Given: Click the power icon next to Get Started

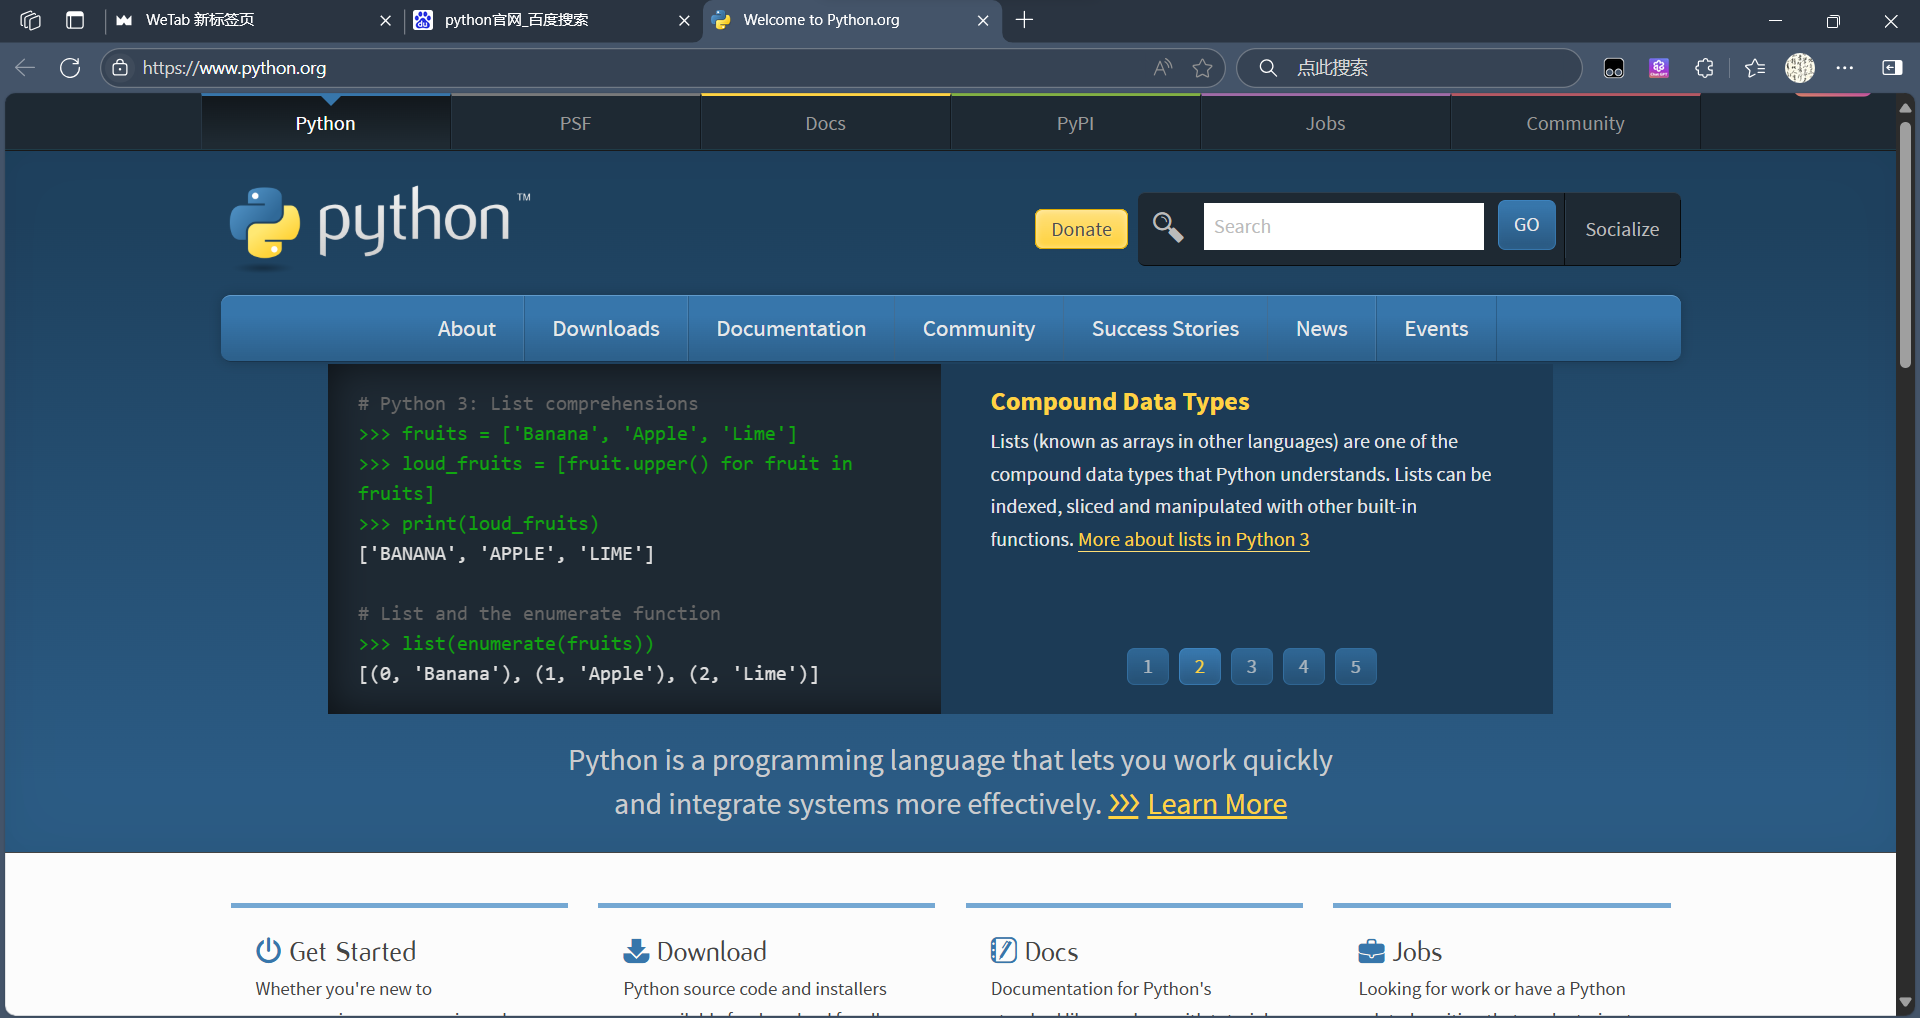Looking at the screenshot, I should (x=267, y=951).
